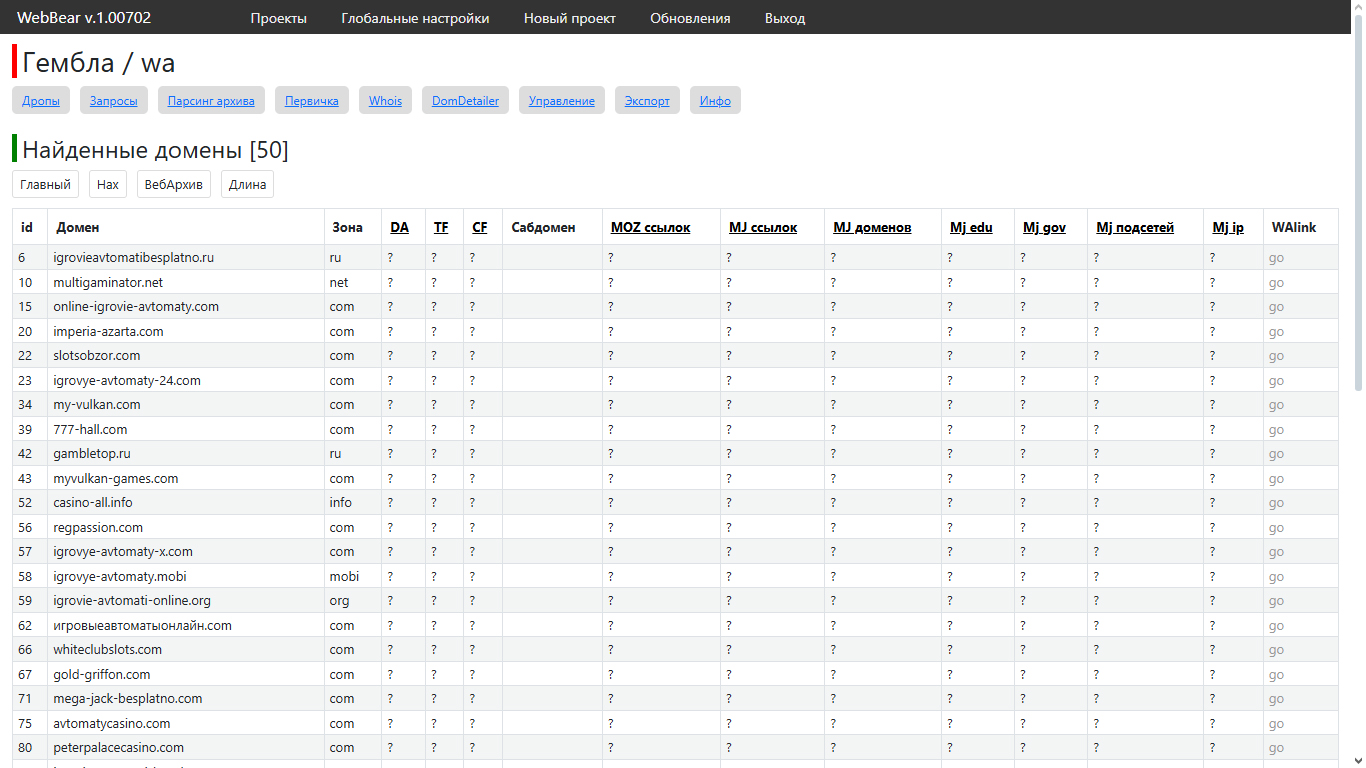
Task: Select the ВебАрхив filter button
Action: click(173, 185)
